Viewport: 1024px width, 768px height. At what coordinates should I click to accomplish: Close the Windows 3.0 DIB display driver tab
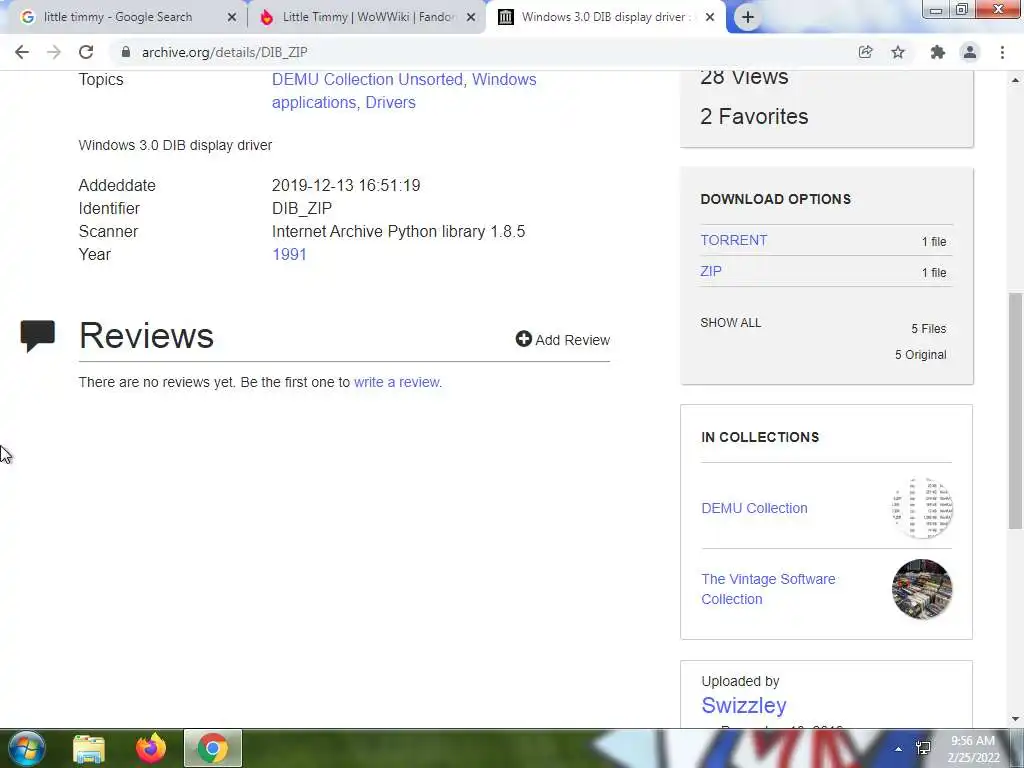[710, 18]
